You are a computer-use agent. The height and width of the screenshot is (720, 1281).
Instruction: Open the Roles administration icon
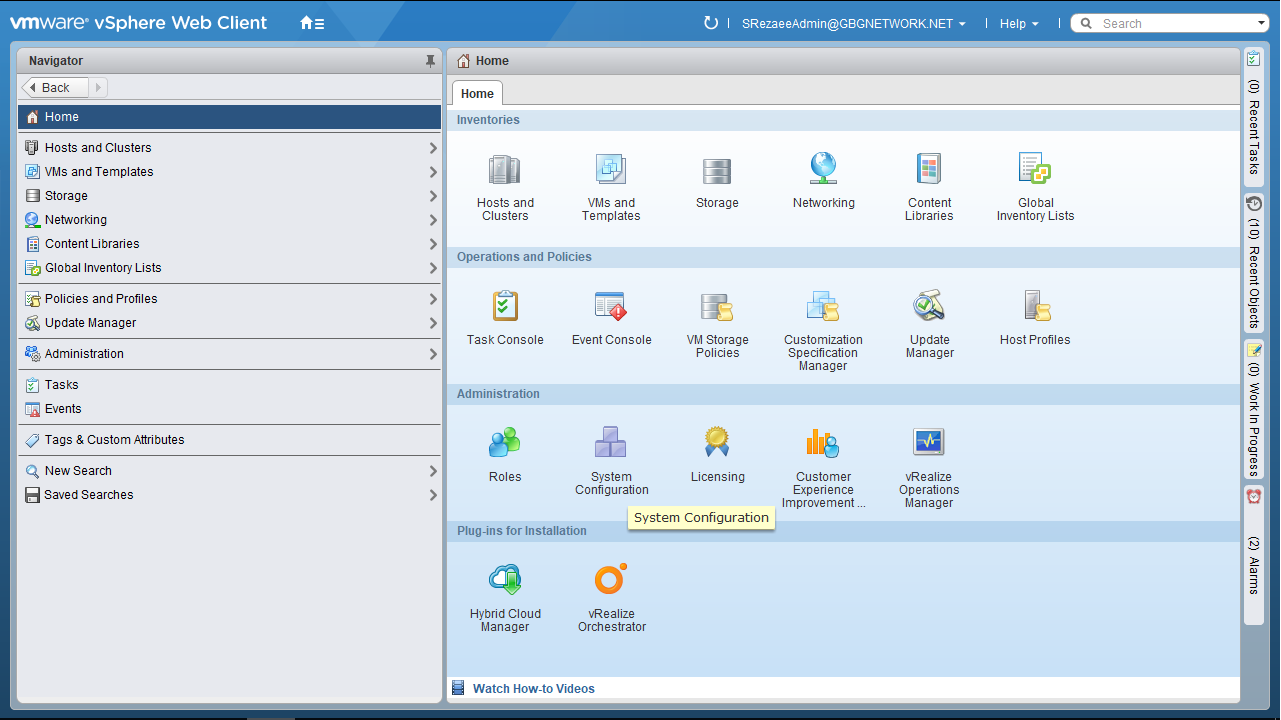[505, 444]
